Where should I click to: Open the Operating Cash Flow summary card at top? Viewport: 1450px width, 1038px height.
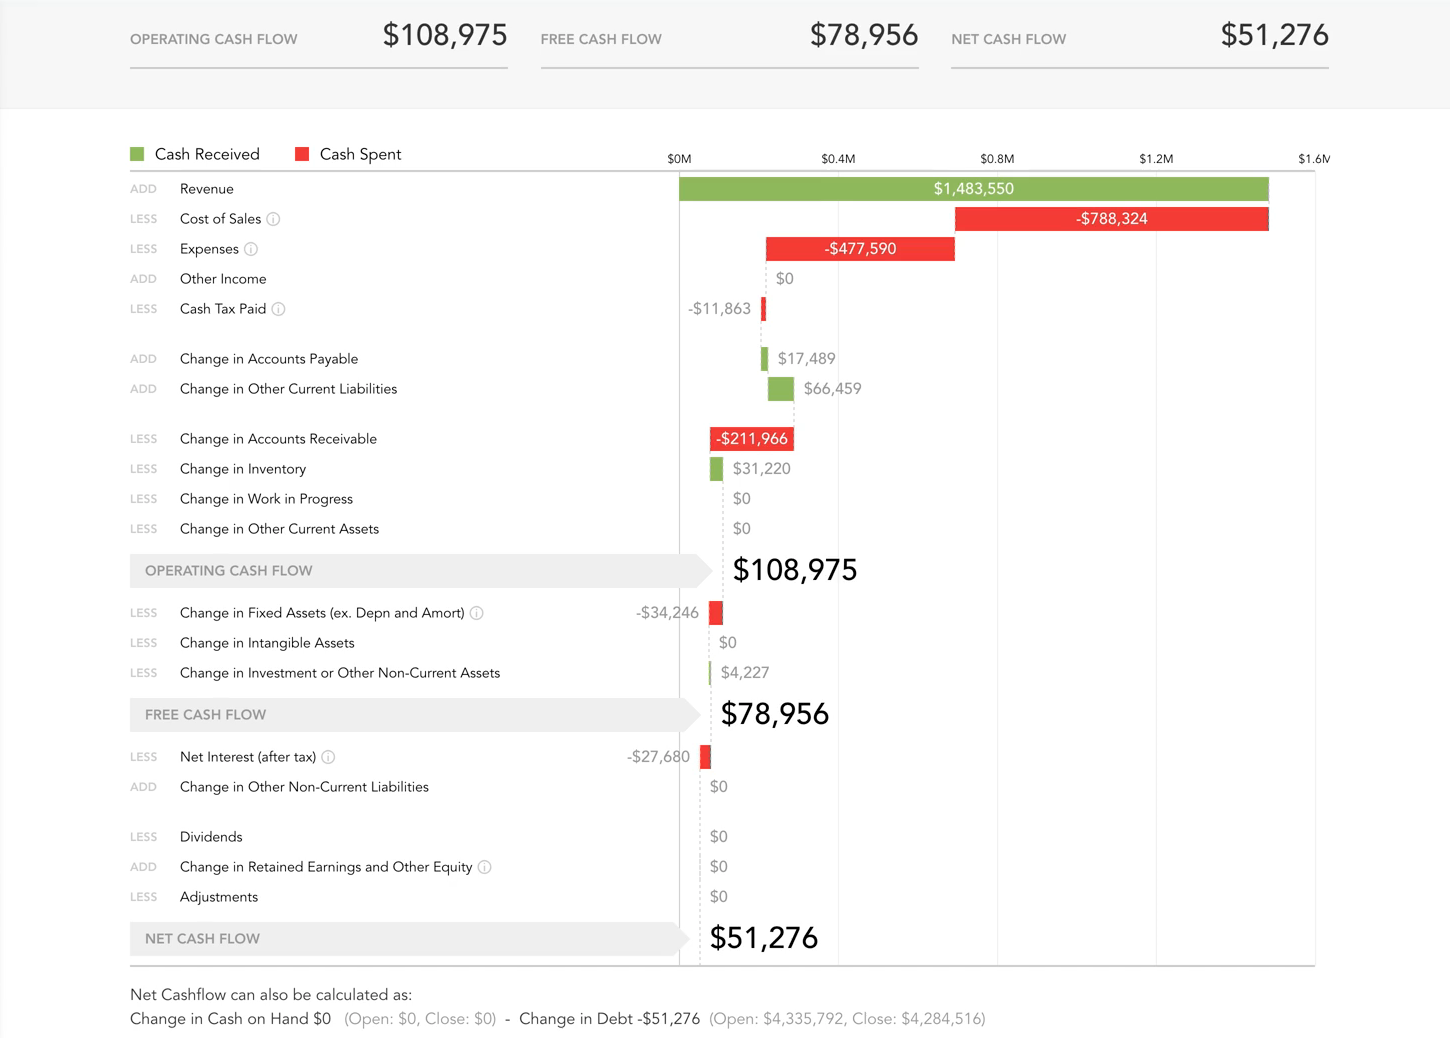[318, 38]
